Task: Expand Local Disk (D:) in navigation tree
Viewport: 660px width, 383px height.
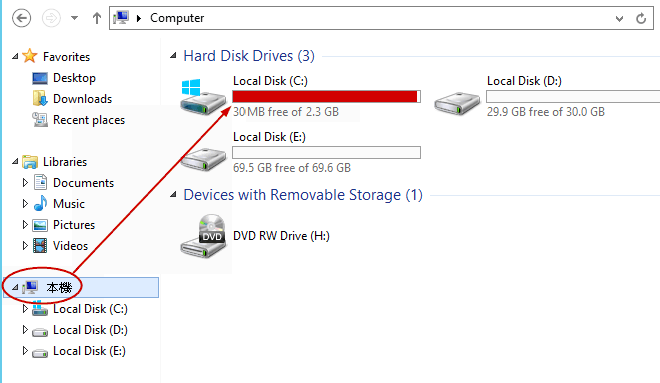Action: tap(25, 330)
